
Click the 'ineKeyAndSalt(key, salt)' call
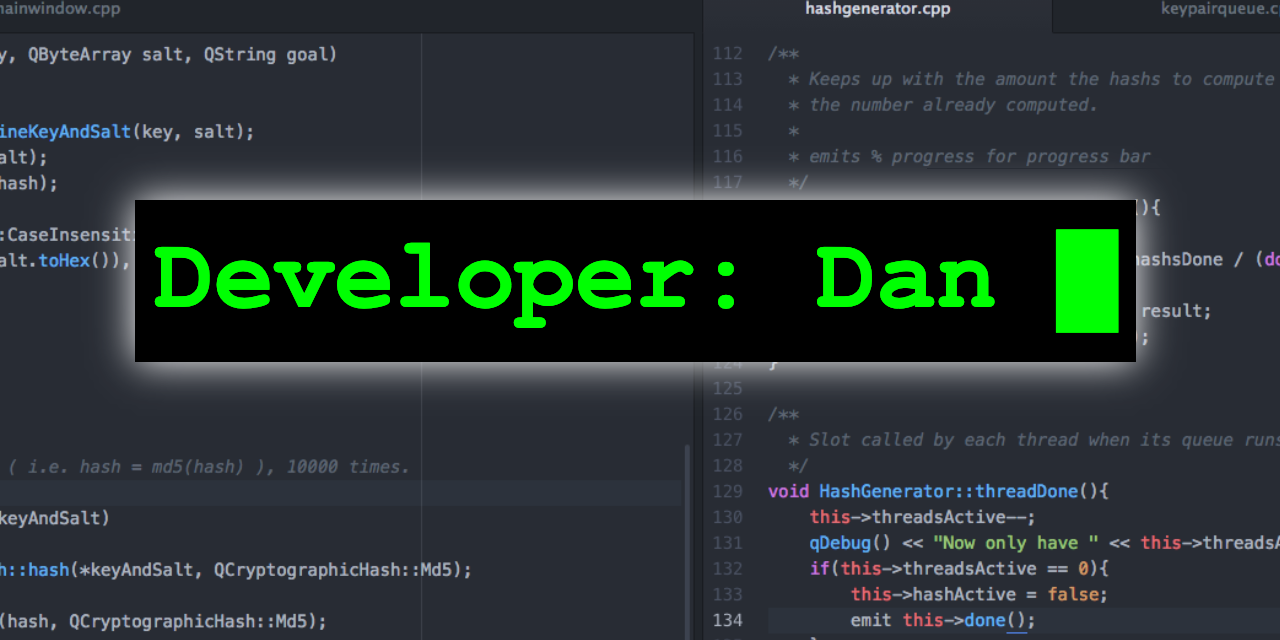(x=124, y=131)
